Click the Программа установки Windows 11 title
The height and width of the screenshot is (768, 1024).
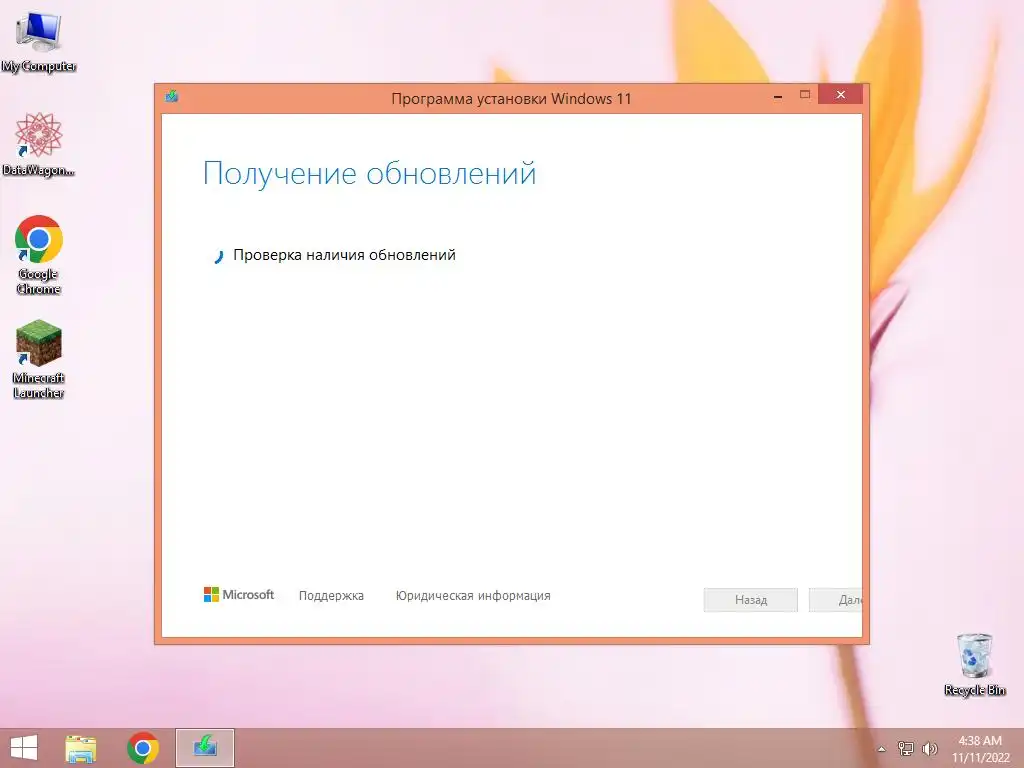(x=511, y=99)
